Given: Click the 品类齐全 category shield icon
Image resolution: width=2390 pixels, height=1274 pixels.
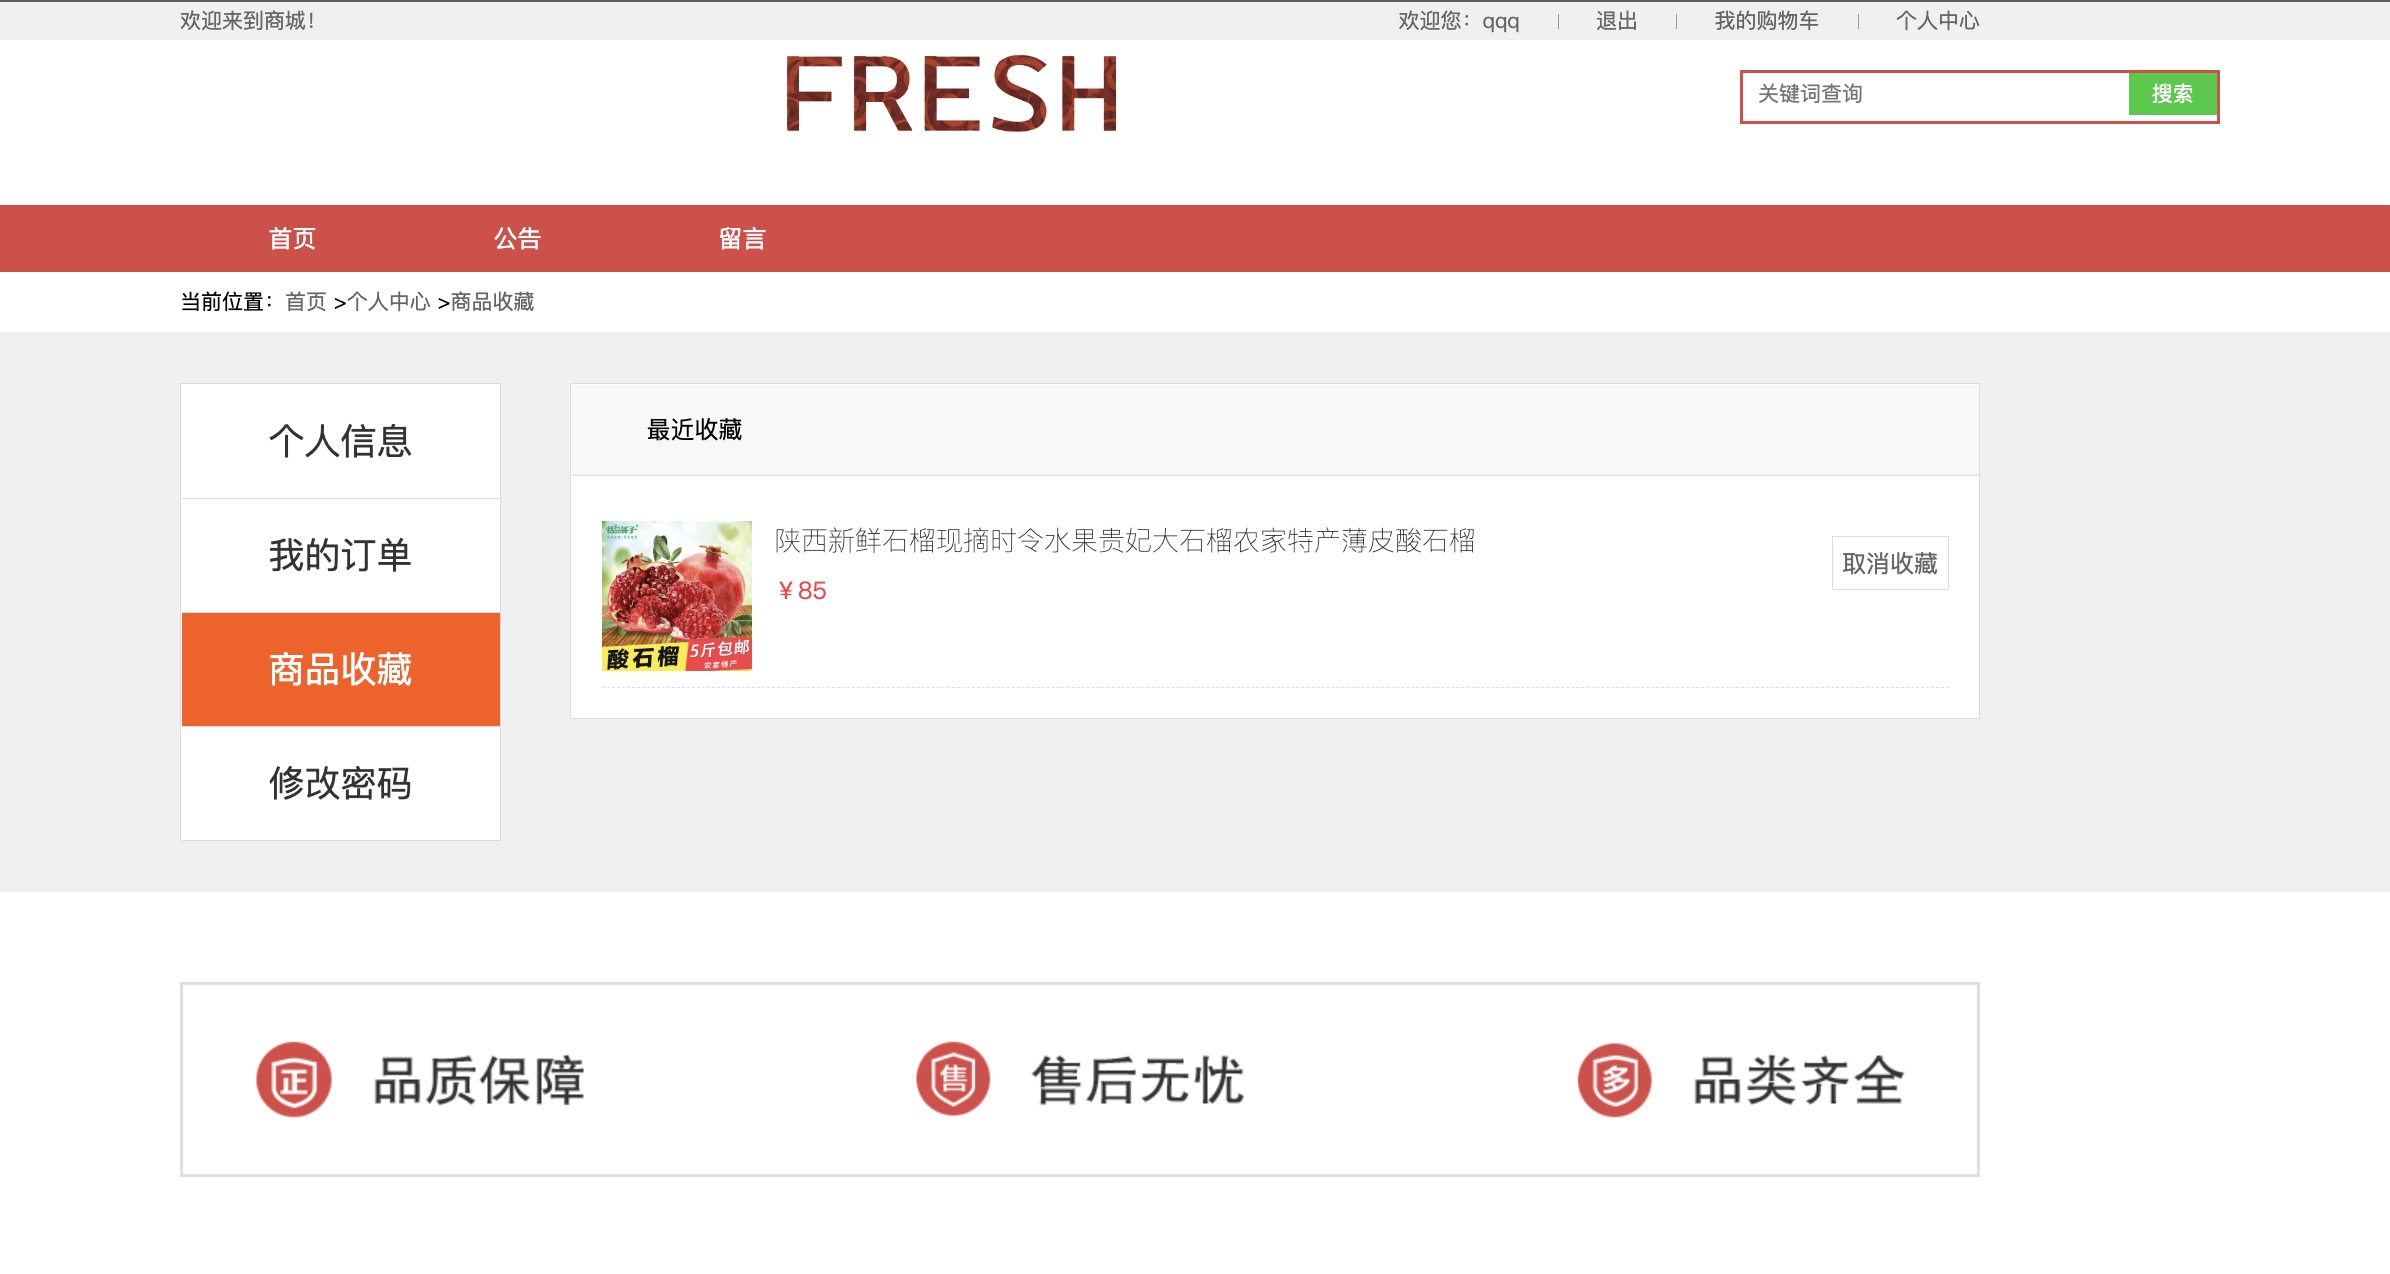Looking at the screenshot, I should click(1614, 1080).
